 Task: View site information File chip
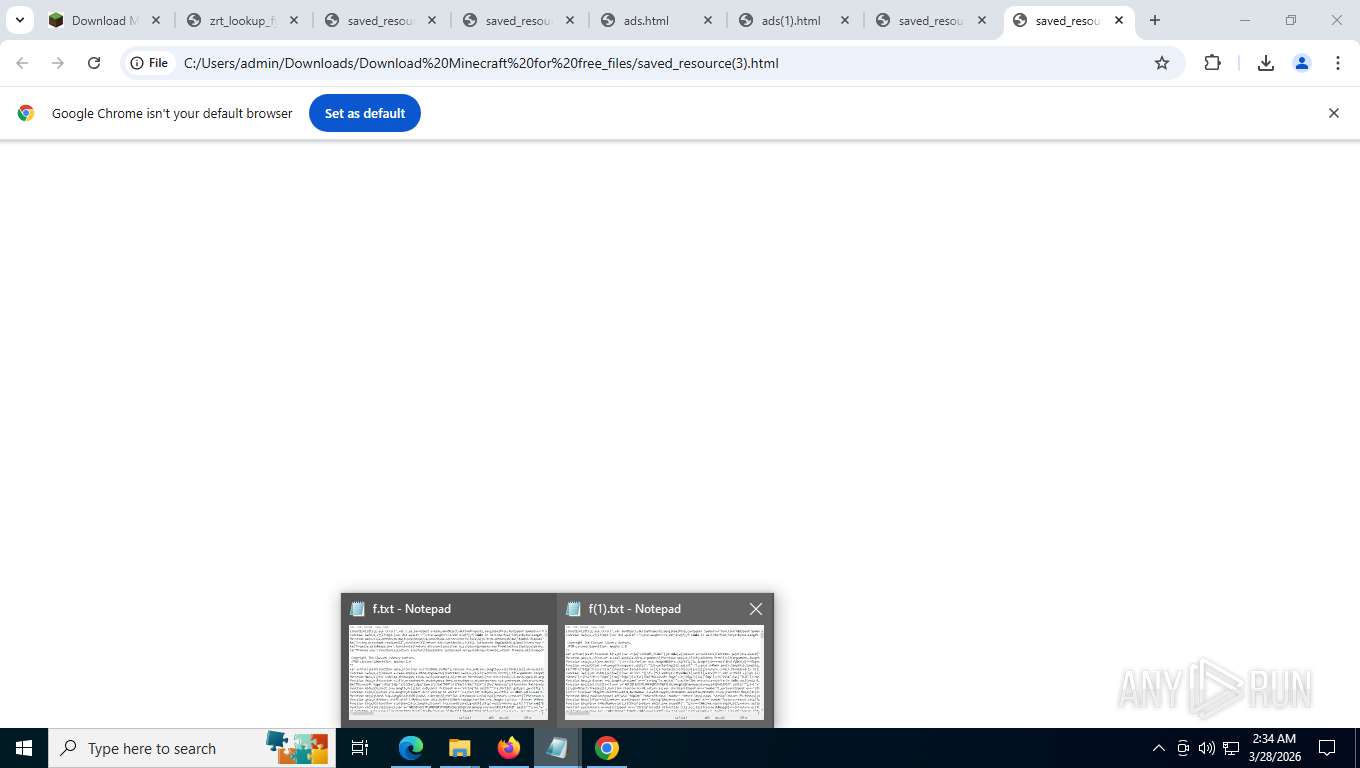pos(149,63)
